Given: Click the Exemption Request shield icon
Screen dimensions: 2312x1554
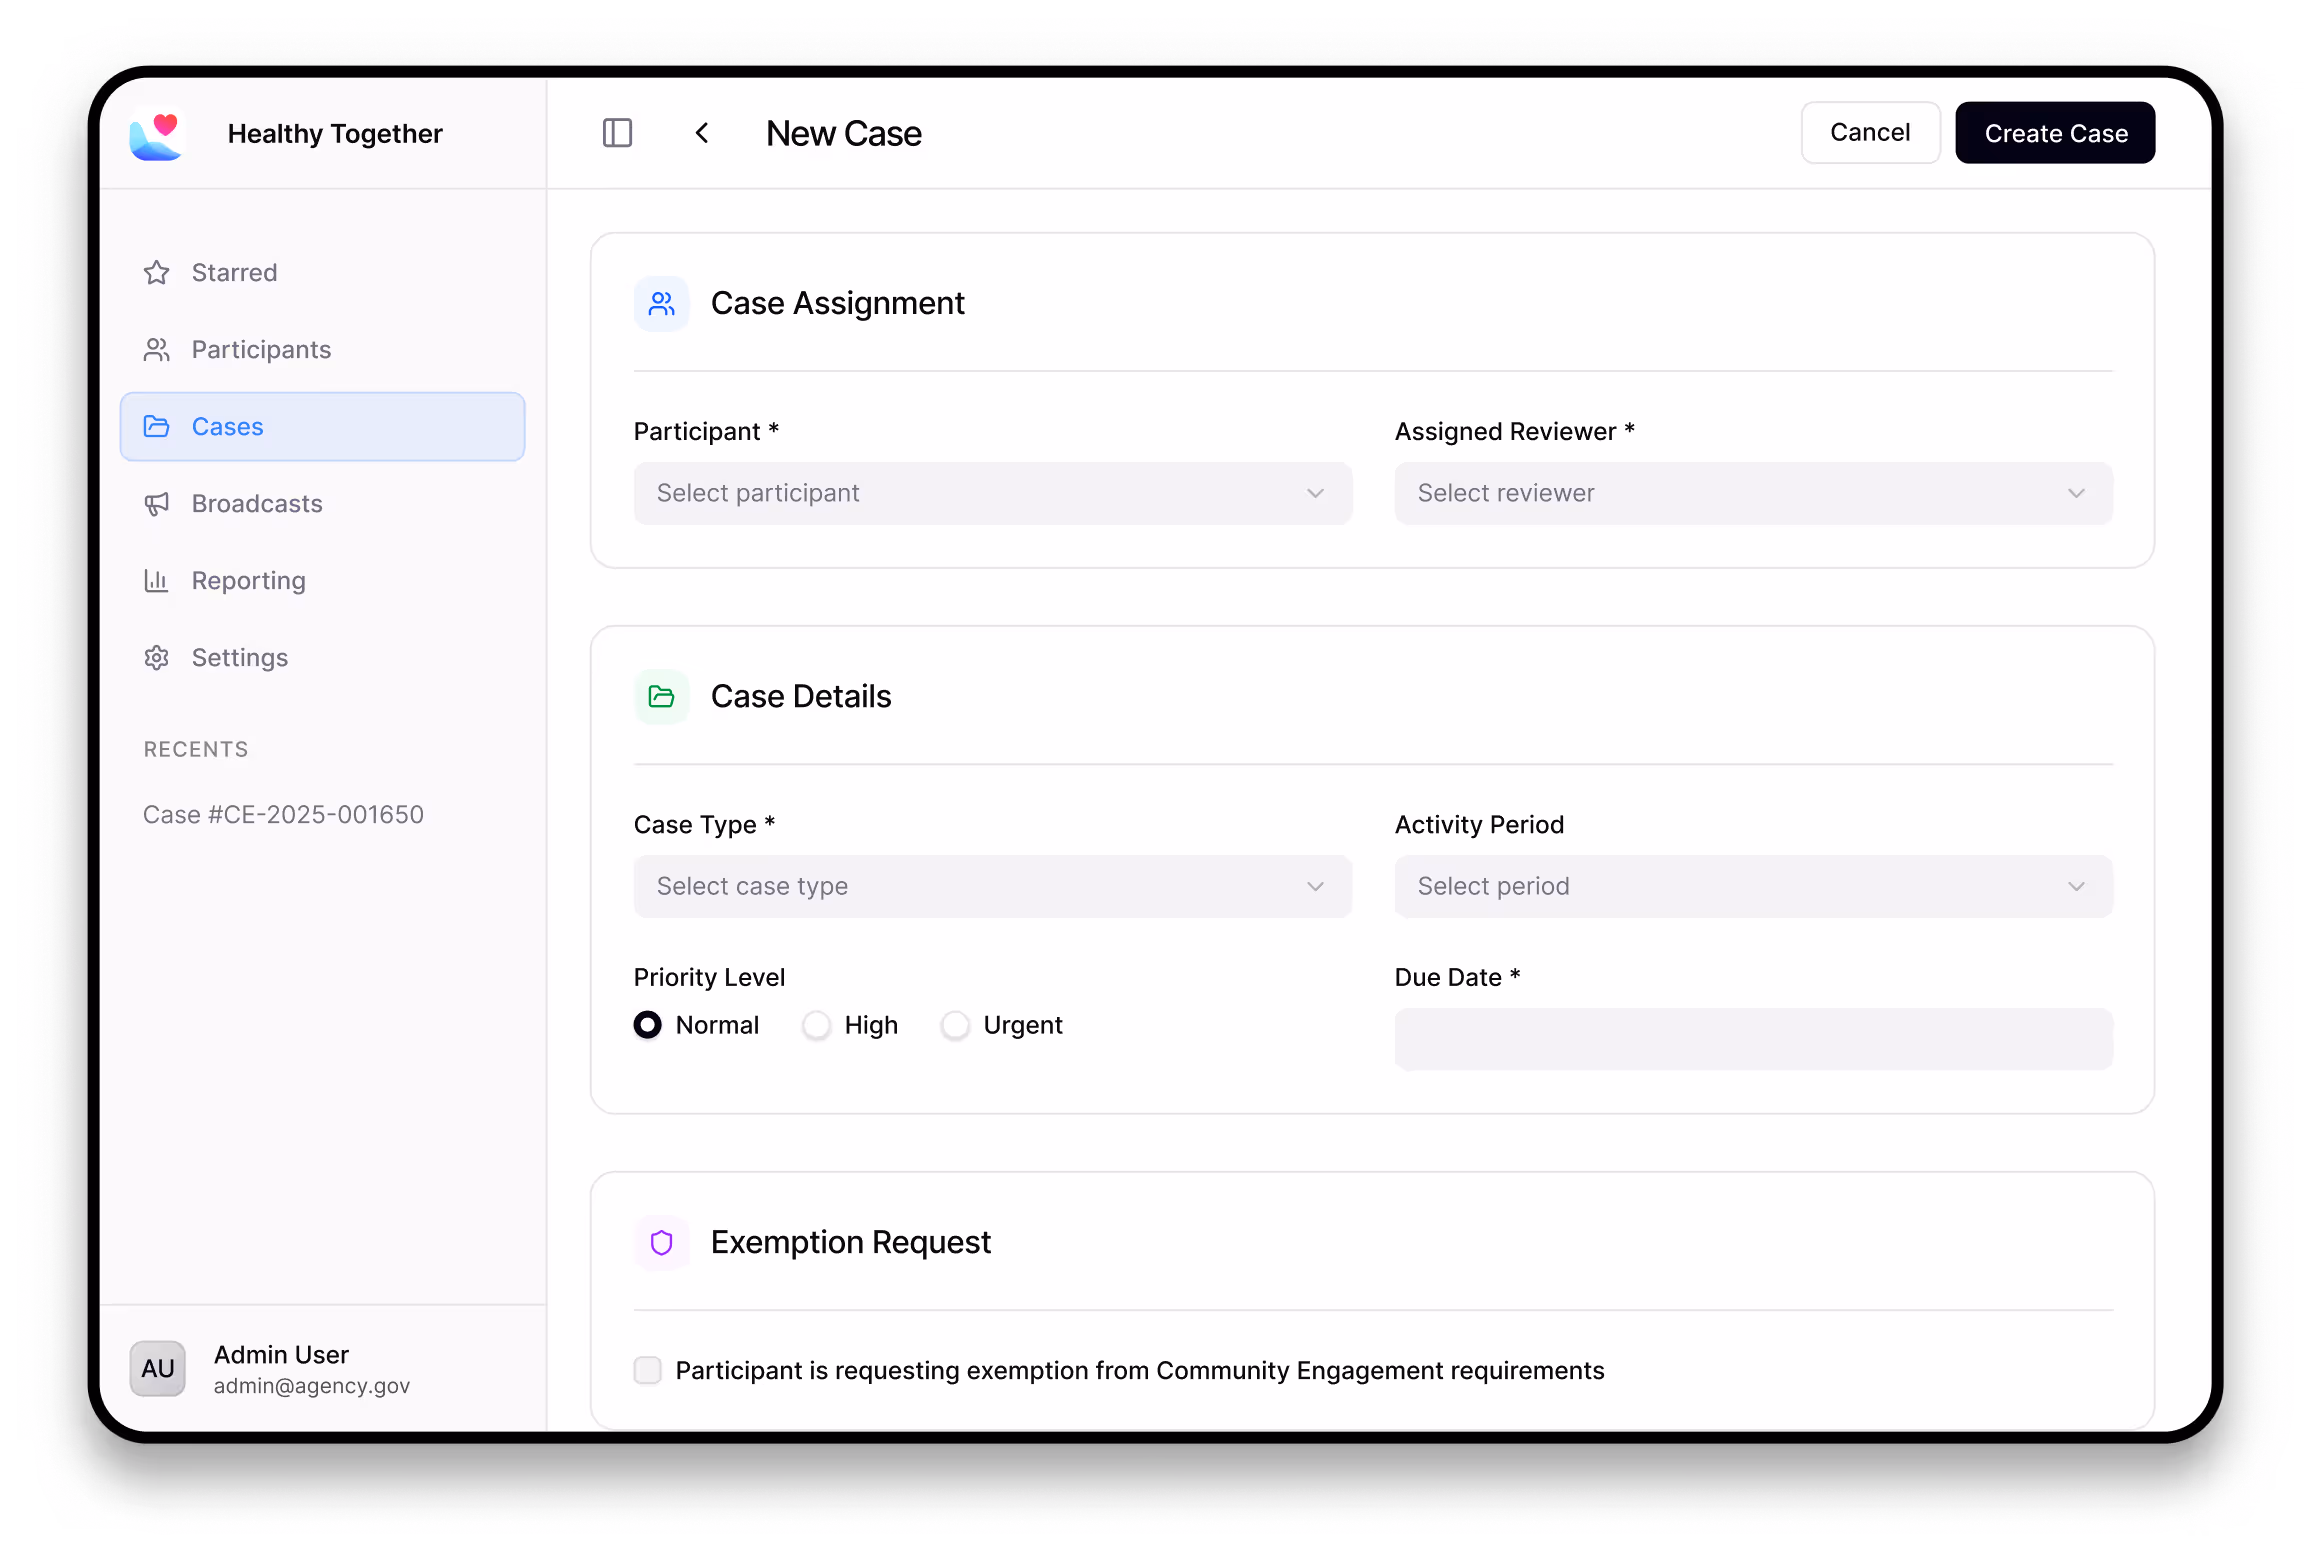Looking at the screenshot, I should (x=661, y=1243).
